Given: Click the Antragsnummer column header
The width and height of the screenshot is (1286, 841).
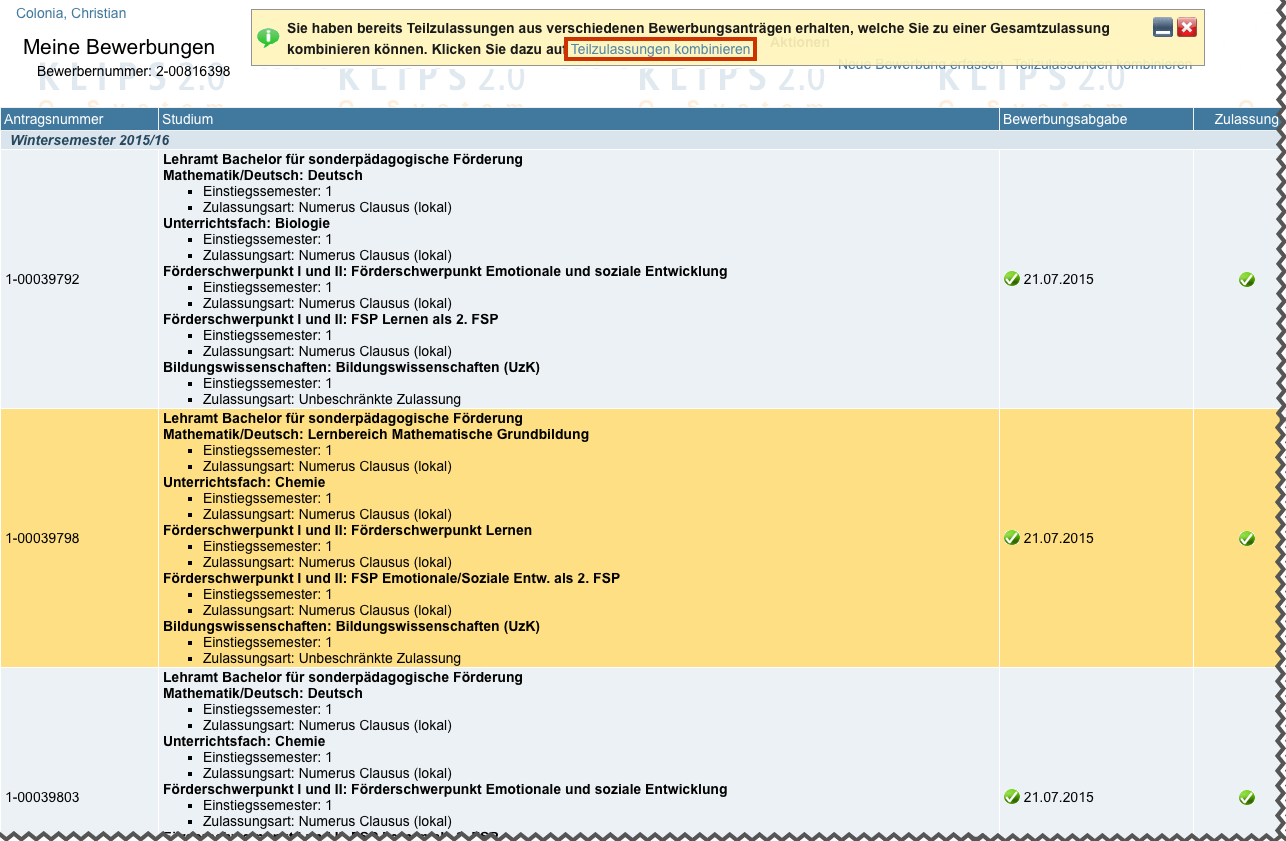Looking at the screenshot, I should point(79,119).
